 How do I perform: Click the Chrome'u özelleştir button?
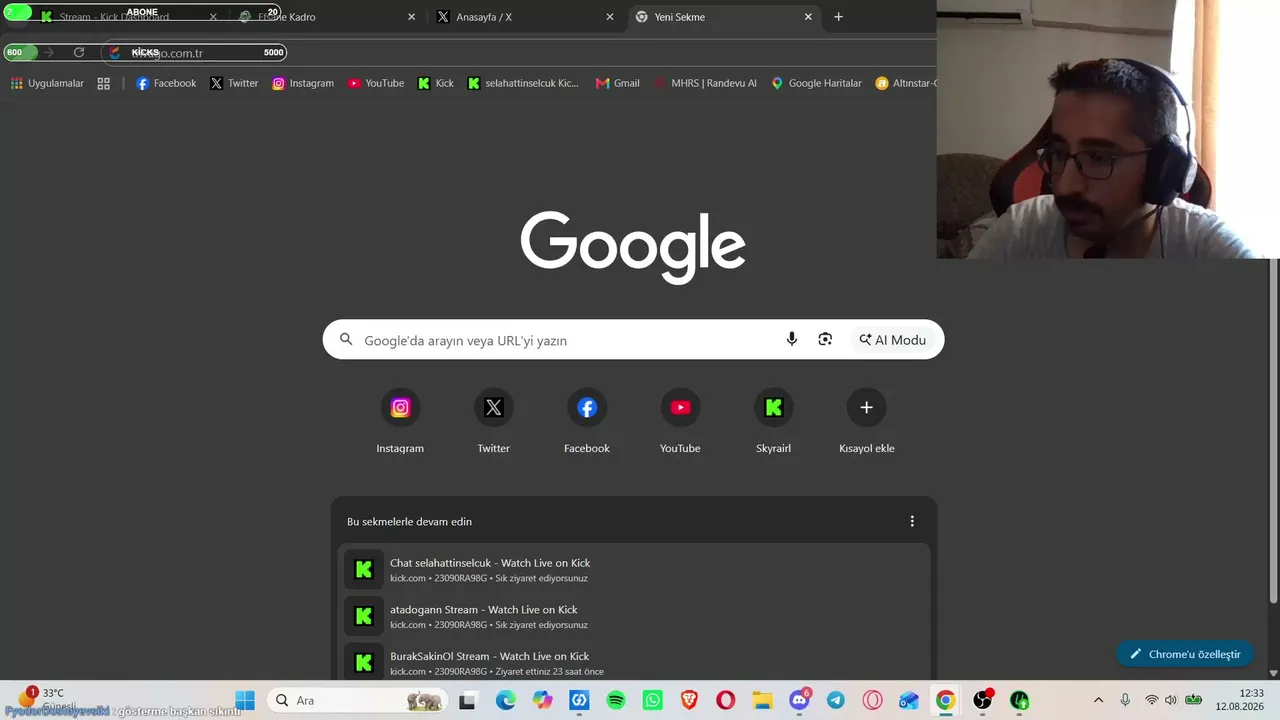click(x=1185, y=654)
